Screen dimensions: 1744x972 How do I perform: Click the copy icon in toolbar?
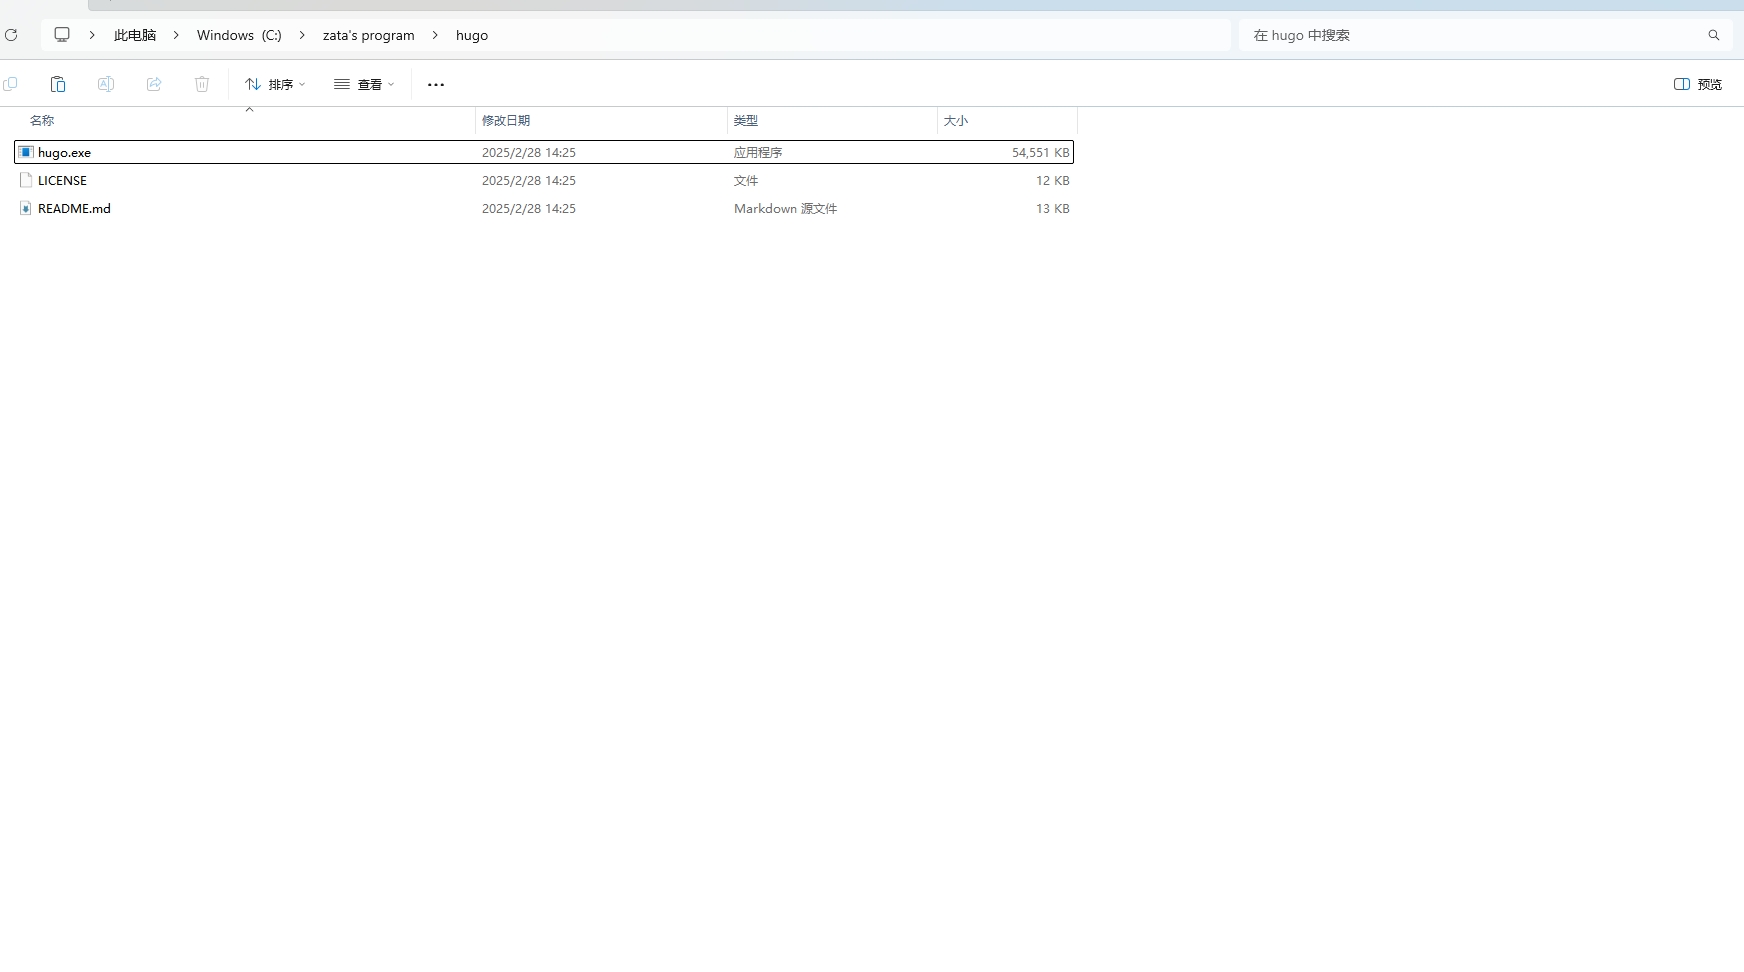point(10,84)
